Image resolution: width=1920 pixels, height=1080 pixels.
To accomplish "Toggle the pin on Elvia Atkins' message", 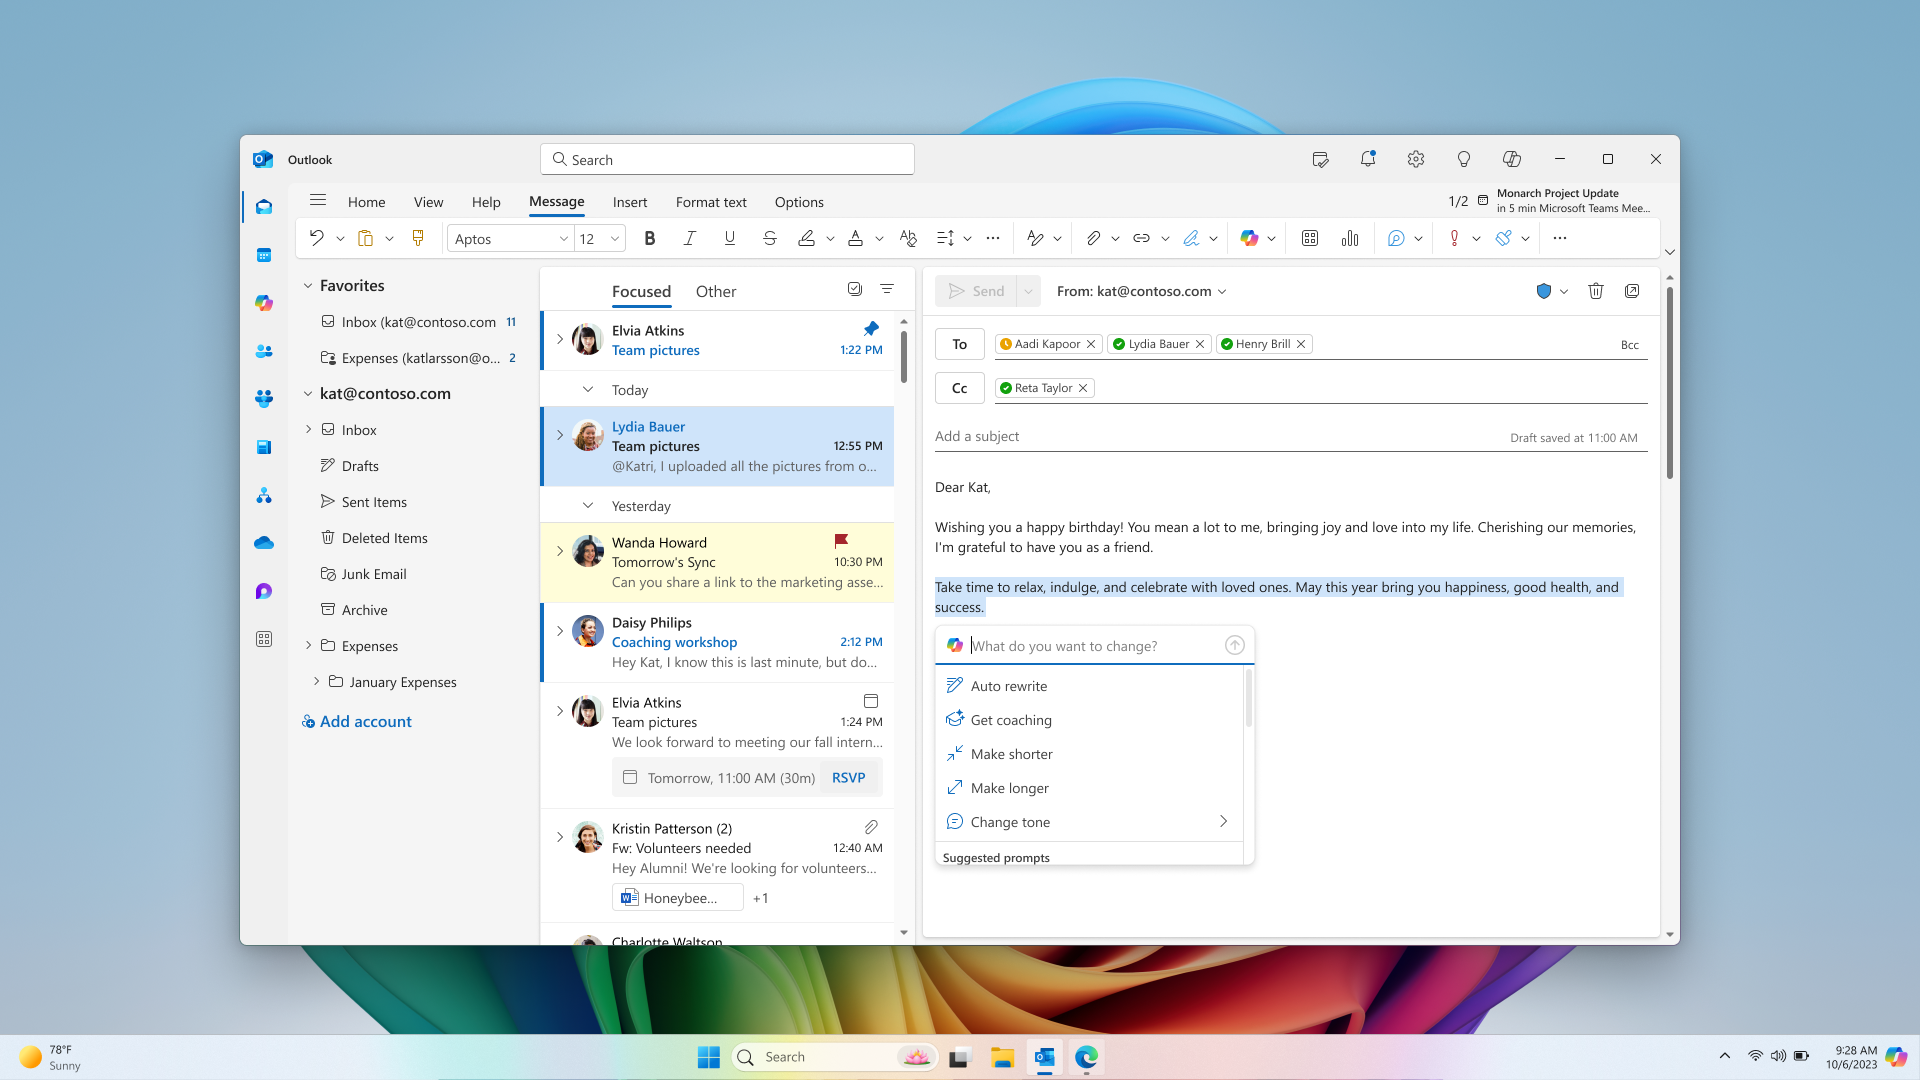I will pyautogui.click(x=871, y=329).
